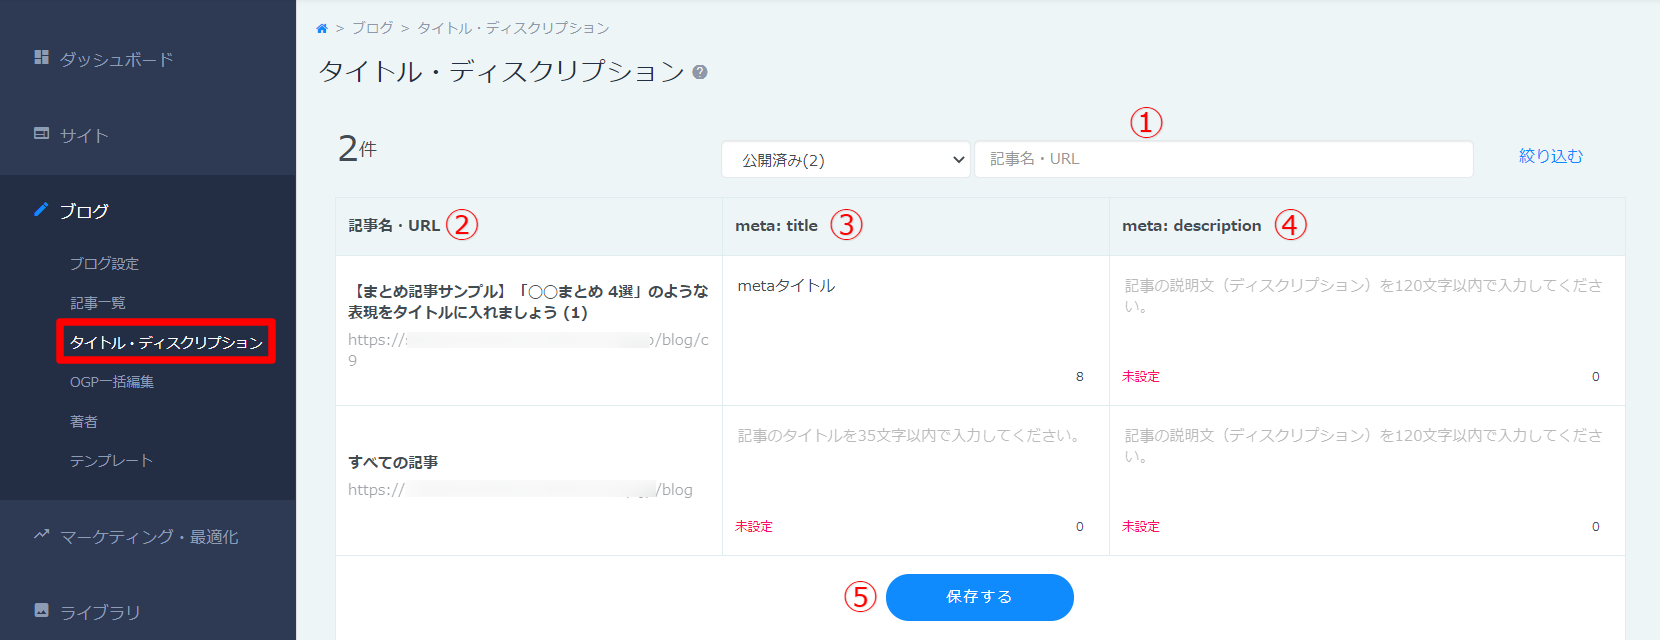Edit meta title field containing metaタイトル
Viewport: 1660px width, 640px height.
(x=916, y=318)
